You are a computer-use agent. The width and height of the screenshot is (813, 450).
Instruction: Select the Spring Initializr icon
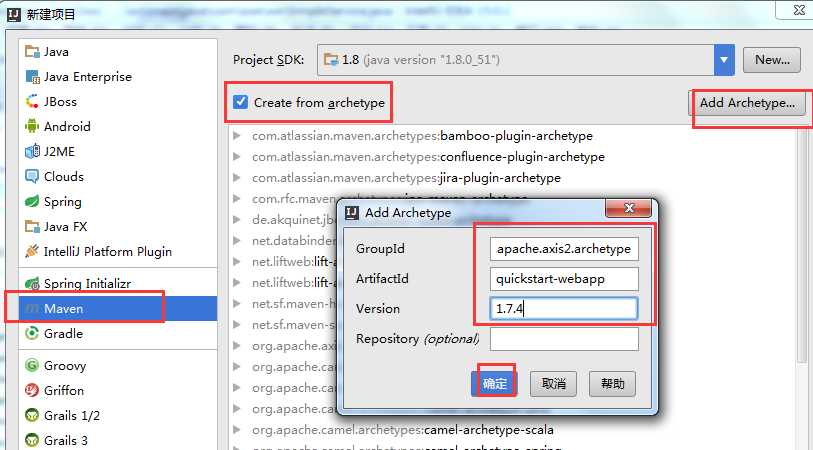[x=32, y=284]
